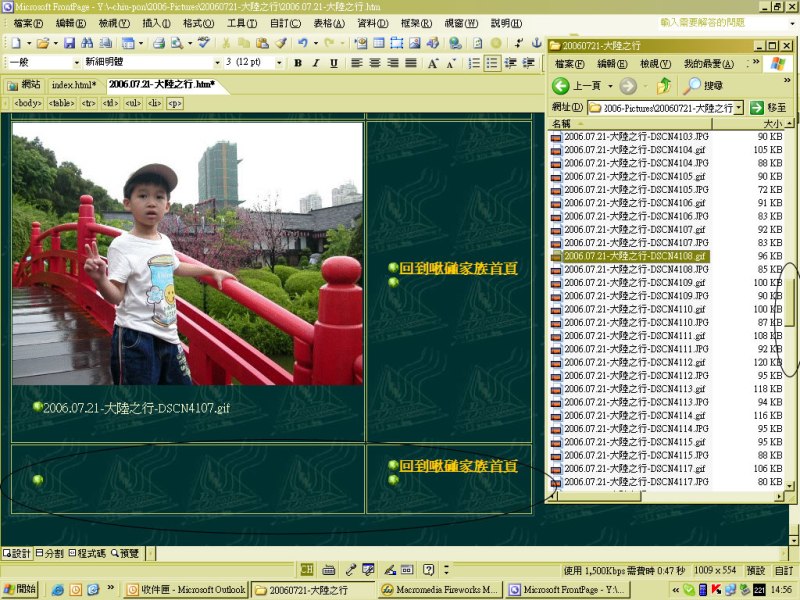
Task: Toggle Italic formatting
Action: 316,63
